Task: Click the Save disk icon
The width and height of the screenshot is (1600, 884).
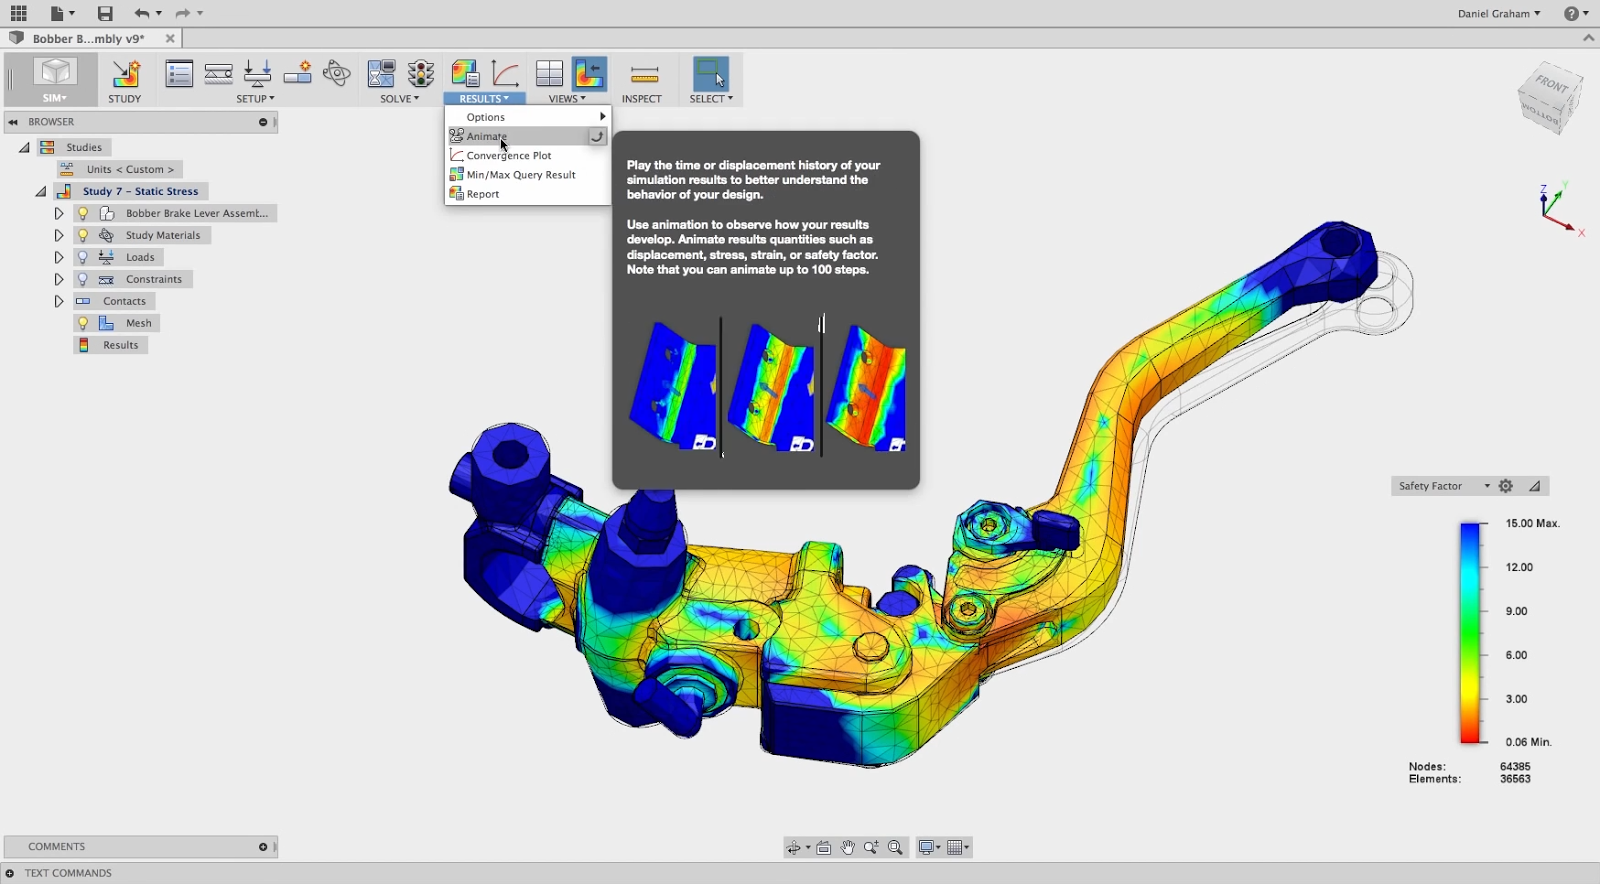Action: (105, 13)
